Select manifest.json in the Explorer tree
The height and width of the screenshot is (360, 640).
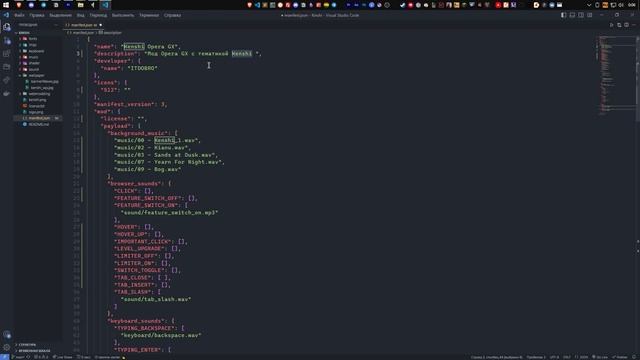pyautogui.click(x=39, y=118)
